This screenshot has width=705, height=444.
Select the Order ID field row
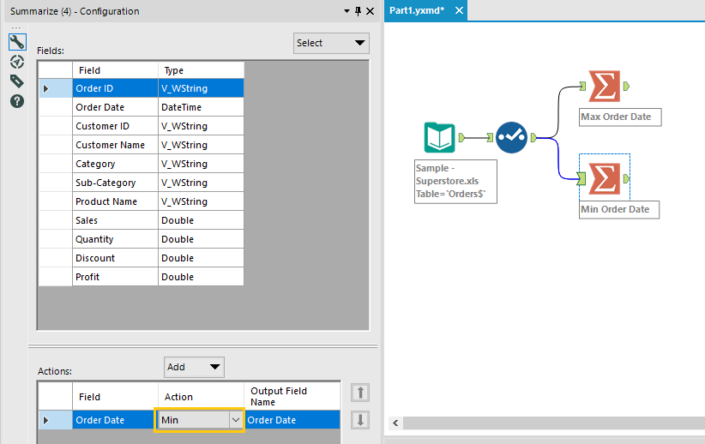pyautogui.click(x=141, y=89)
